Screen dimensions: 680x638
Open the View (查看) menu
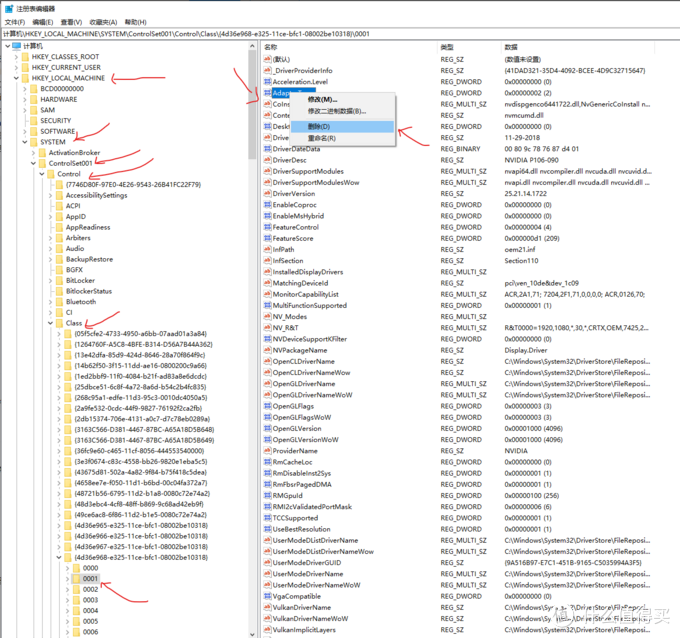click(x=72, y=22)
